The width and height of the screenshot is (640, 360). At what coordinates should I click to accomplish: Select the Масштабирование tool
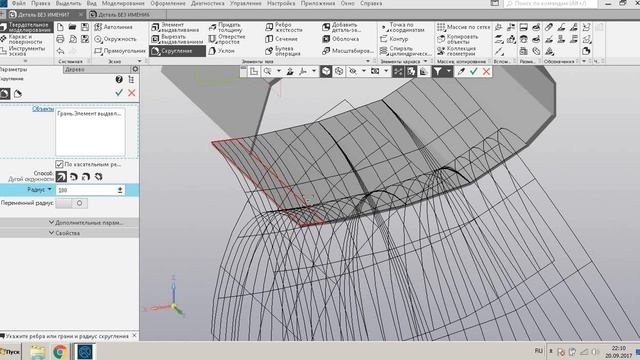pyautogui.click(x=347, y=51)
